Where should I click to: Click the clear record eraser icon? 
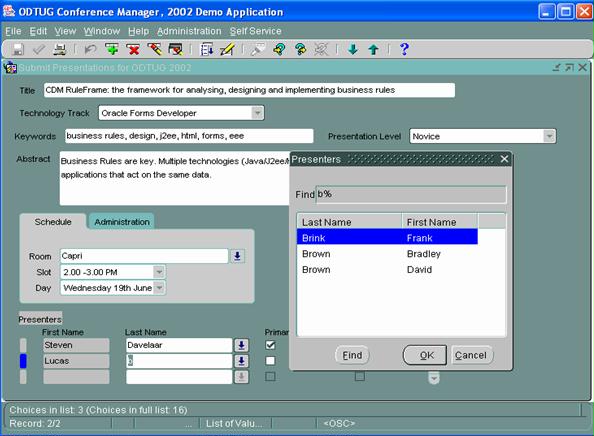coord(154,49)
